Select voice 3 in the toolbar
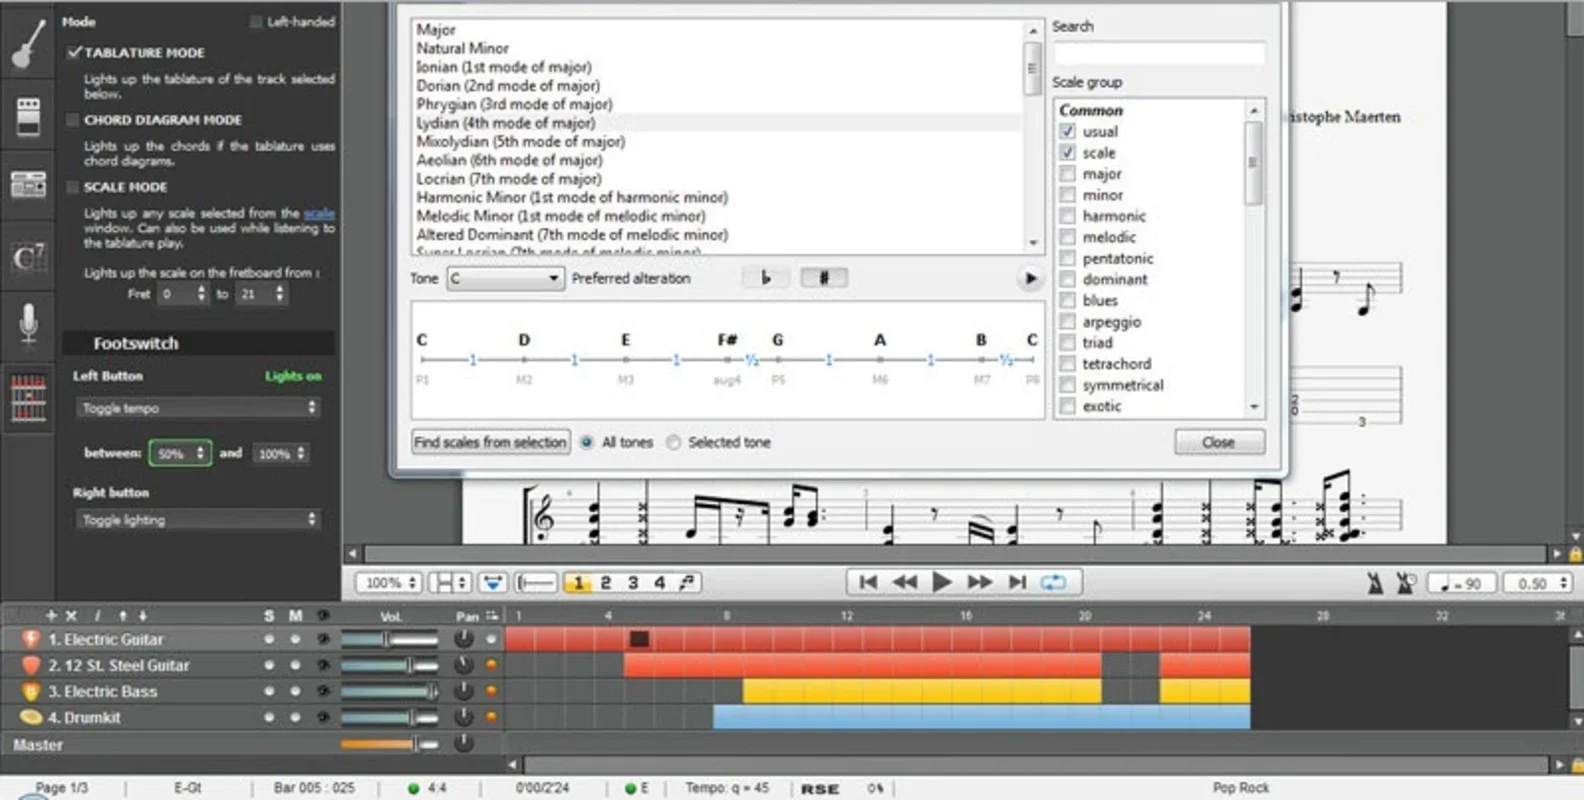 point(632,582)
